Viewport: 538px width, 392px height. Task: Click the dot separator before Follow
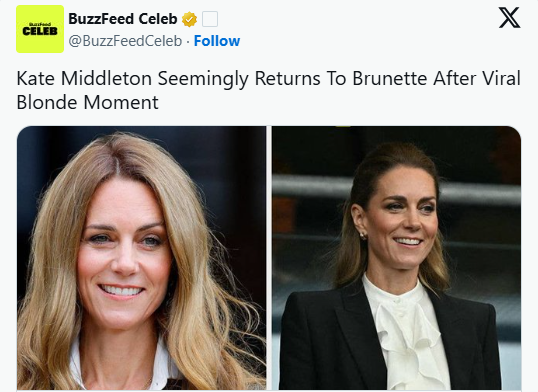188,42
